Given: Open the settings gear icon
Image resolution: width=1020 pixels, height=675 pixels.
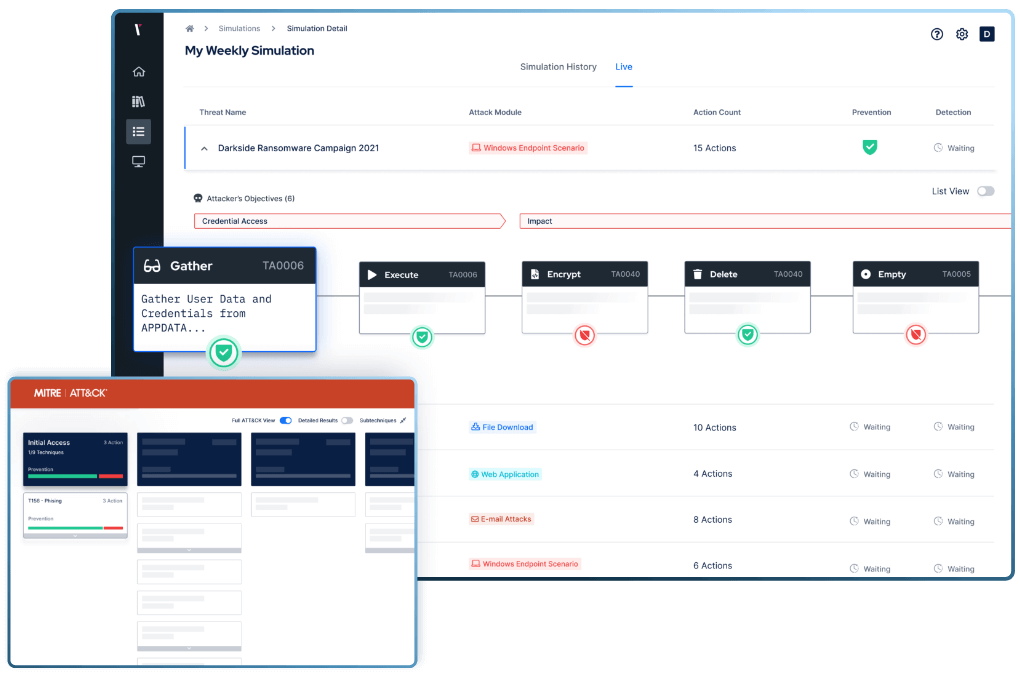Looking at the screenshot, I should click(961, 33).
